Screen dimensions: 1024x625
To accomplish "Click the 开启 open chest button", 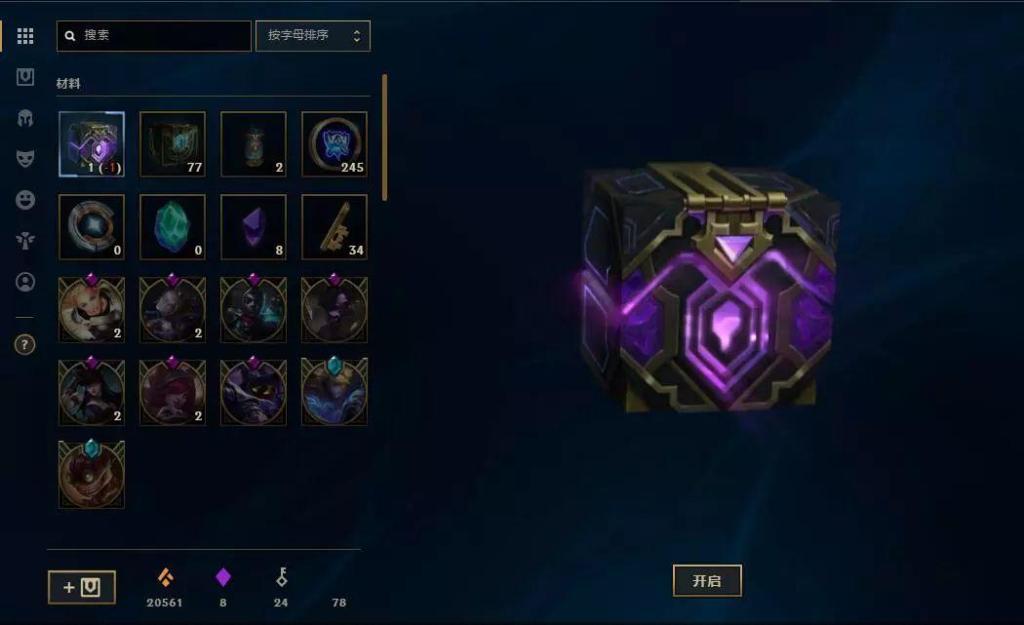I will [x=707, y=581].
